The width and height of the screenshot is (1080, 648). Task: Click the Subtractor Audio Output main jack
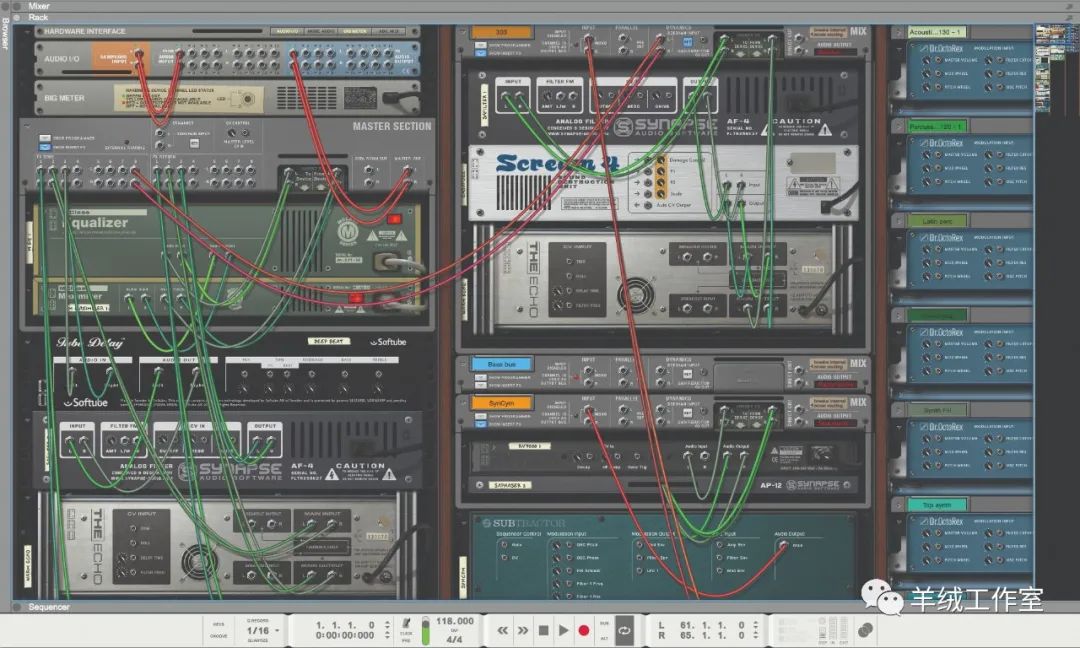click(782, 545)
